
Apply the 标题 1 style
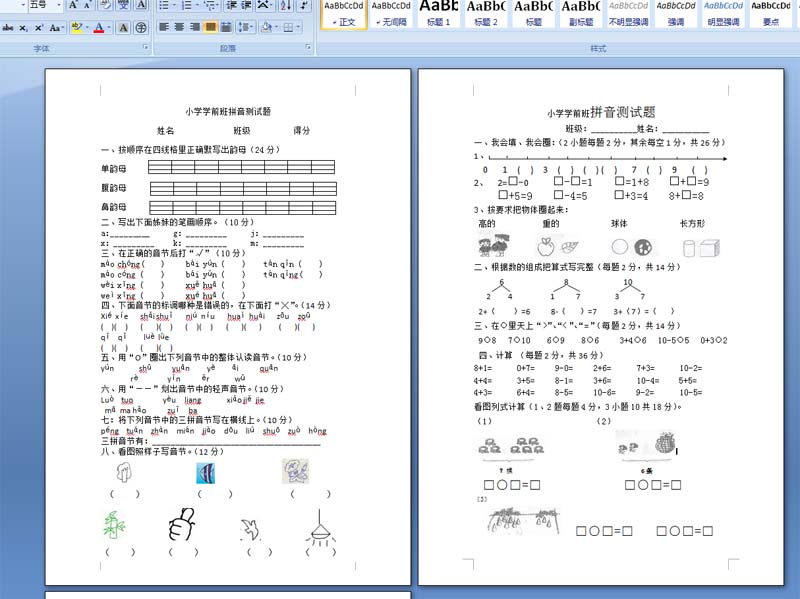pos(439,14)
